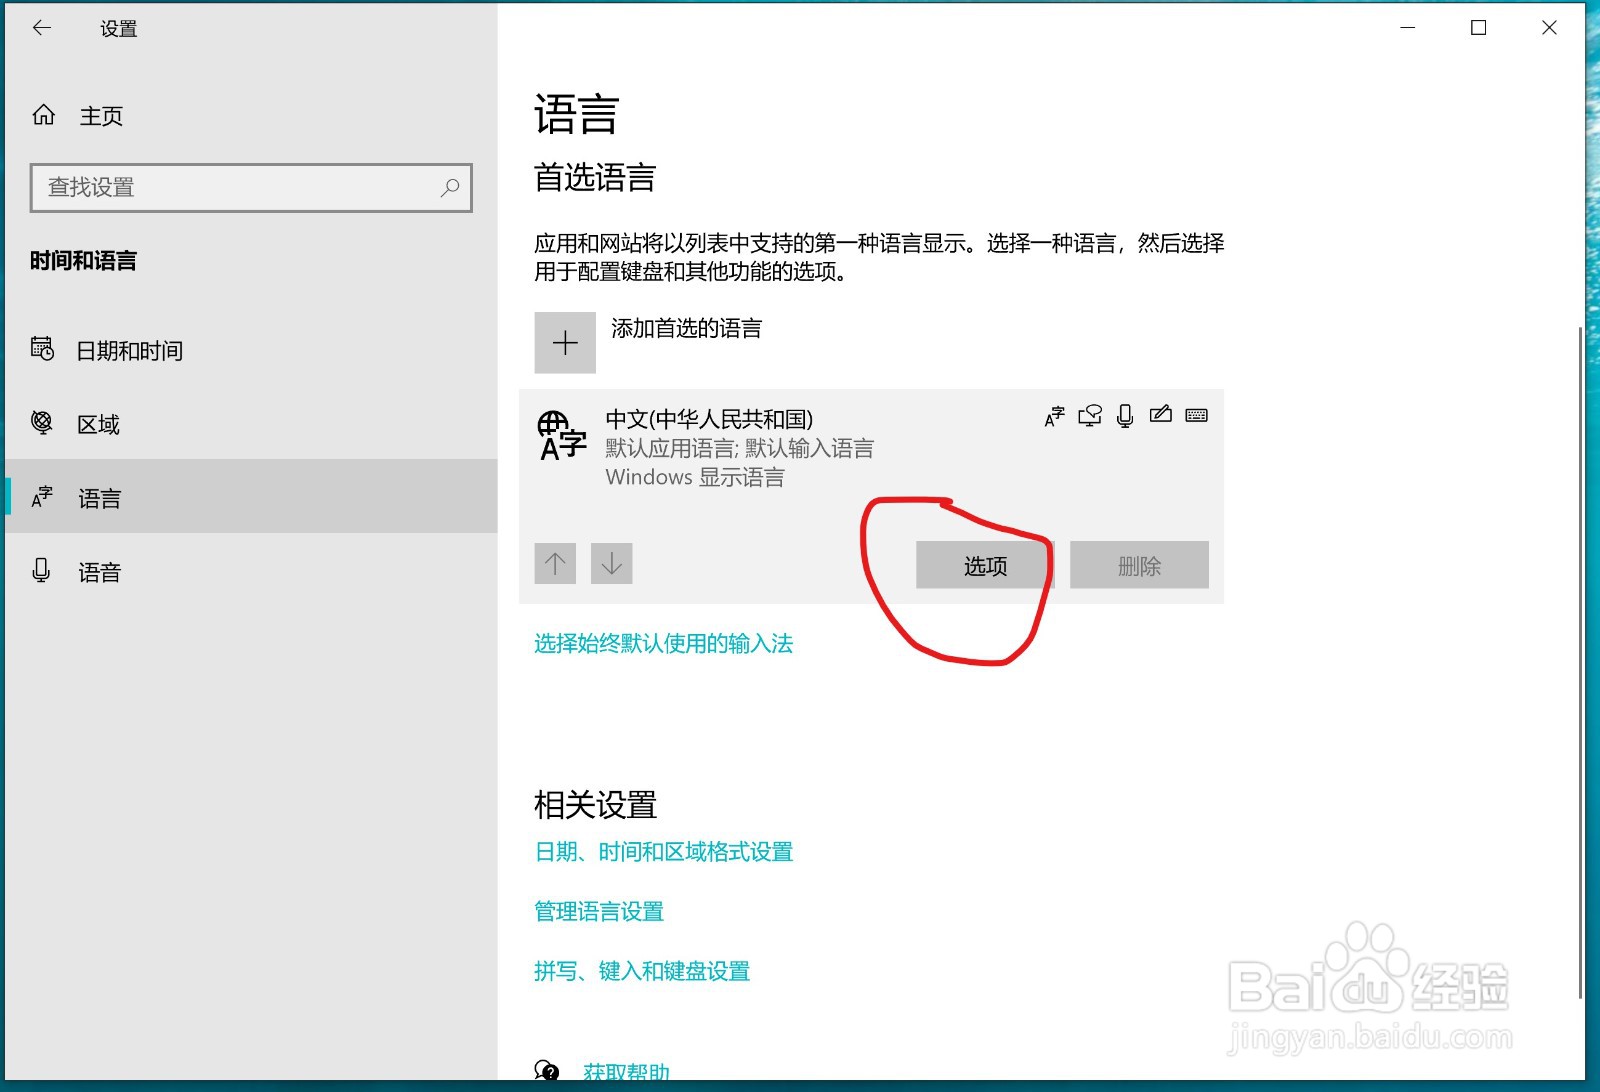Maximize the Settings window
The image size is (1600, 1092).
1478,28
